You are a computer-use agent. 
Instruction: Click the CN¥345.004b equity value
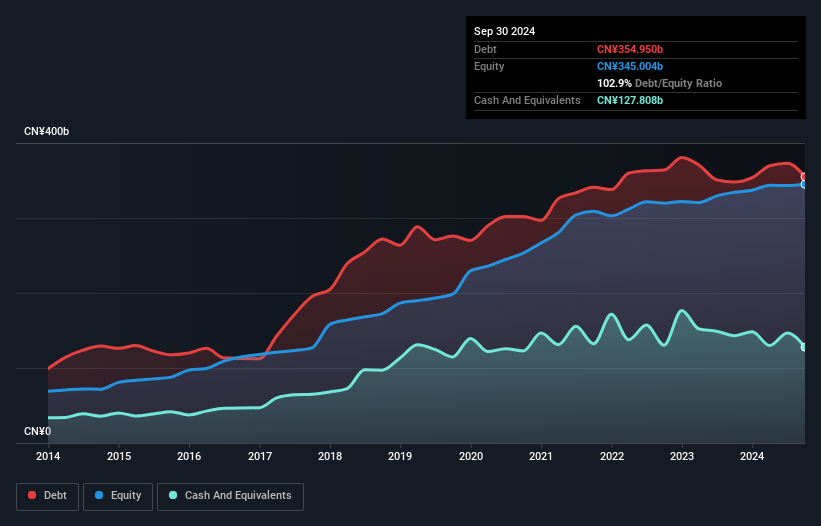tap(630, 66)
